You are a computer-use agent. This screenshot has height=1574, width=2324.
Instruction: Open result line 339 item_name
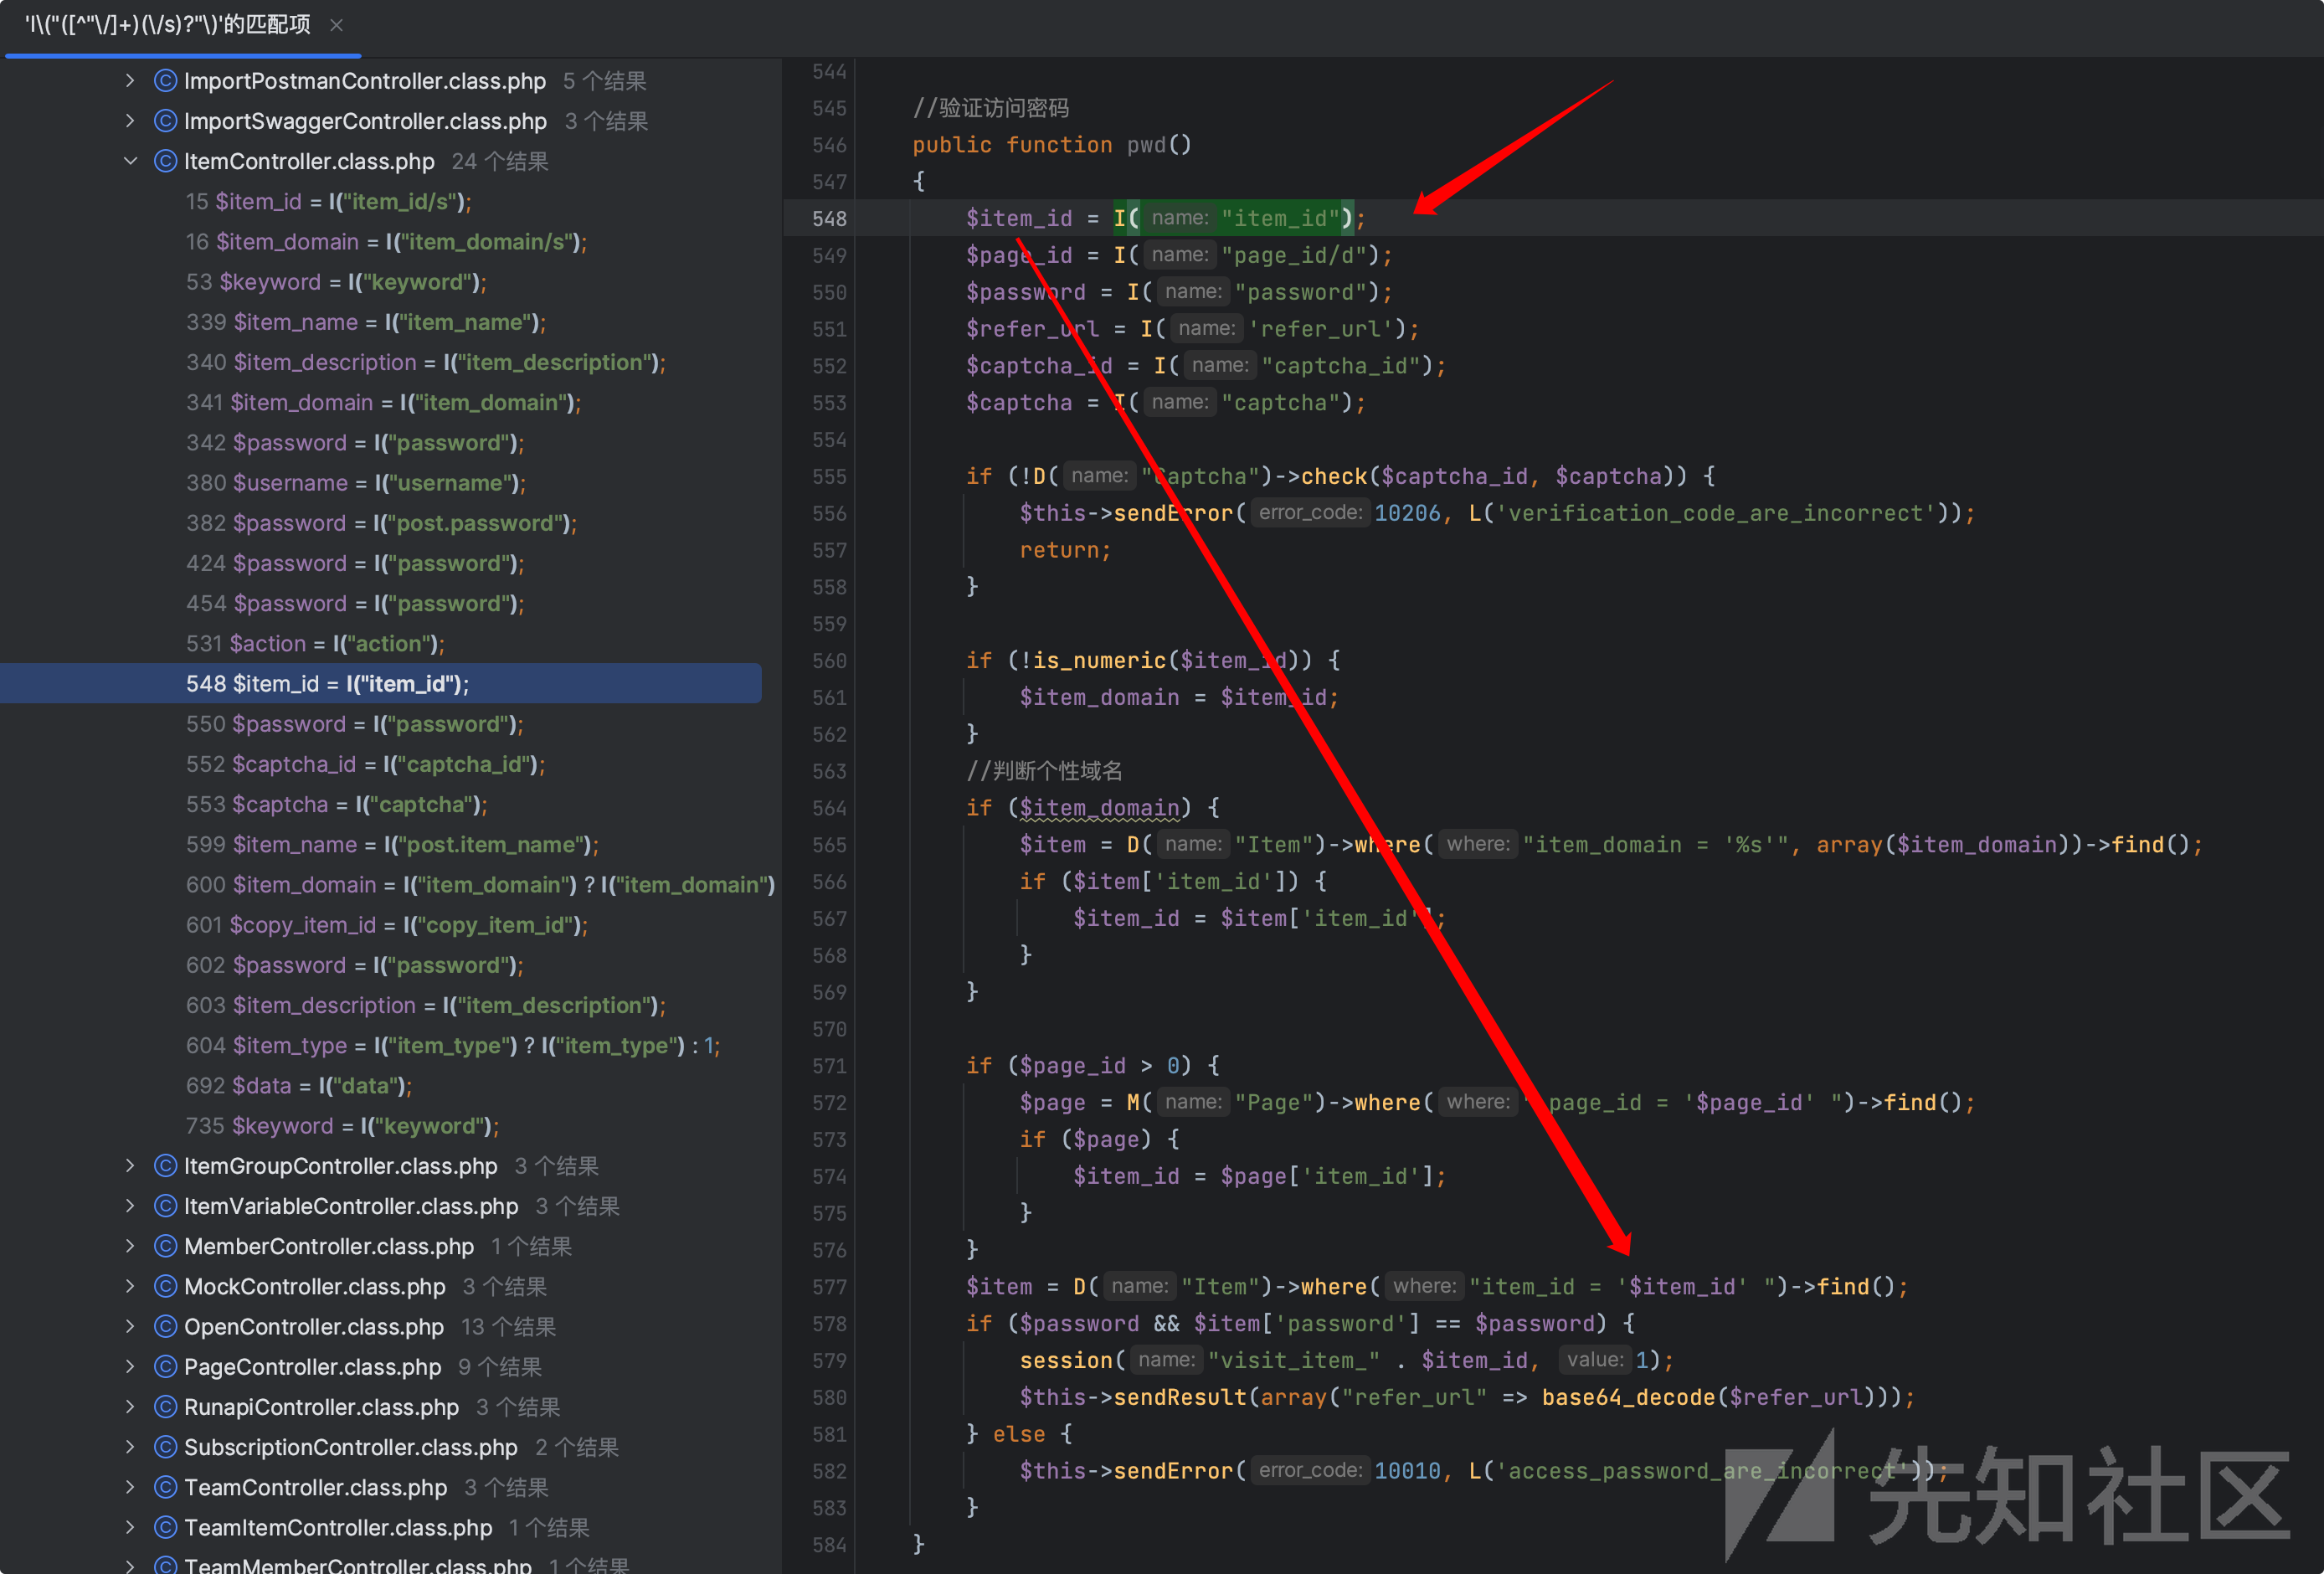pos(366,322)
